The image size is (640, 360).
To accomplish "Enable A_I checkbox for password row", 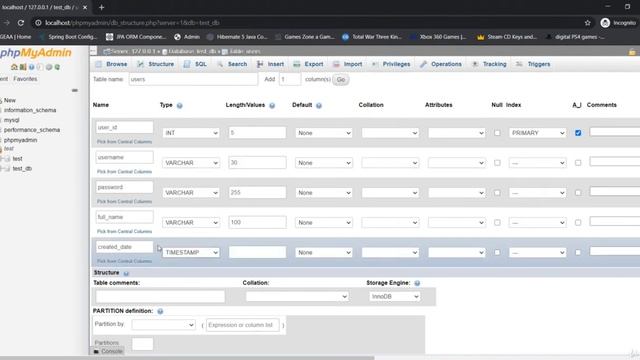I will (578, 193).
